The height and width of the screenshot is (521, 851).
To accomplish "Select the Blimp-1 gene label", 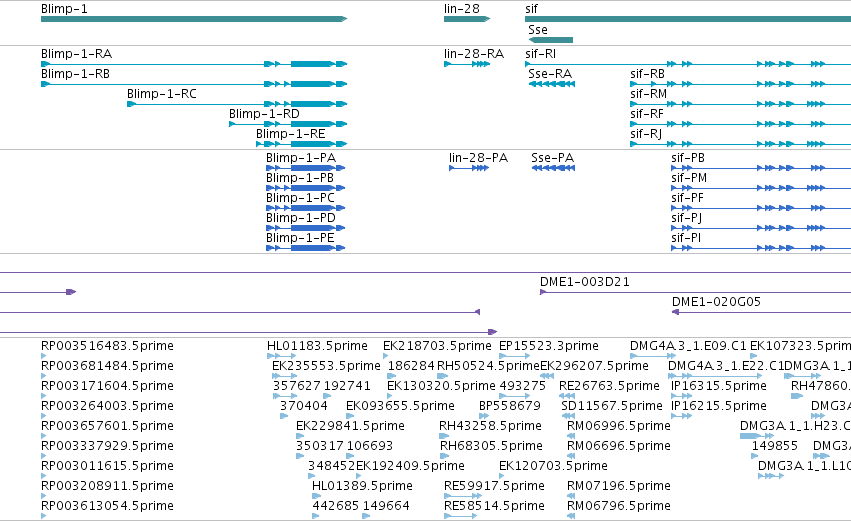I will (64, 9).
